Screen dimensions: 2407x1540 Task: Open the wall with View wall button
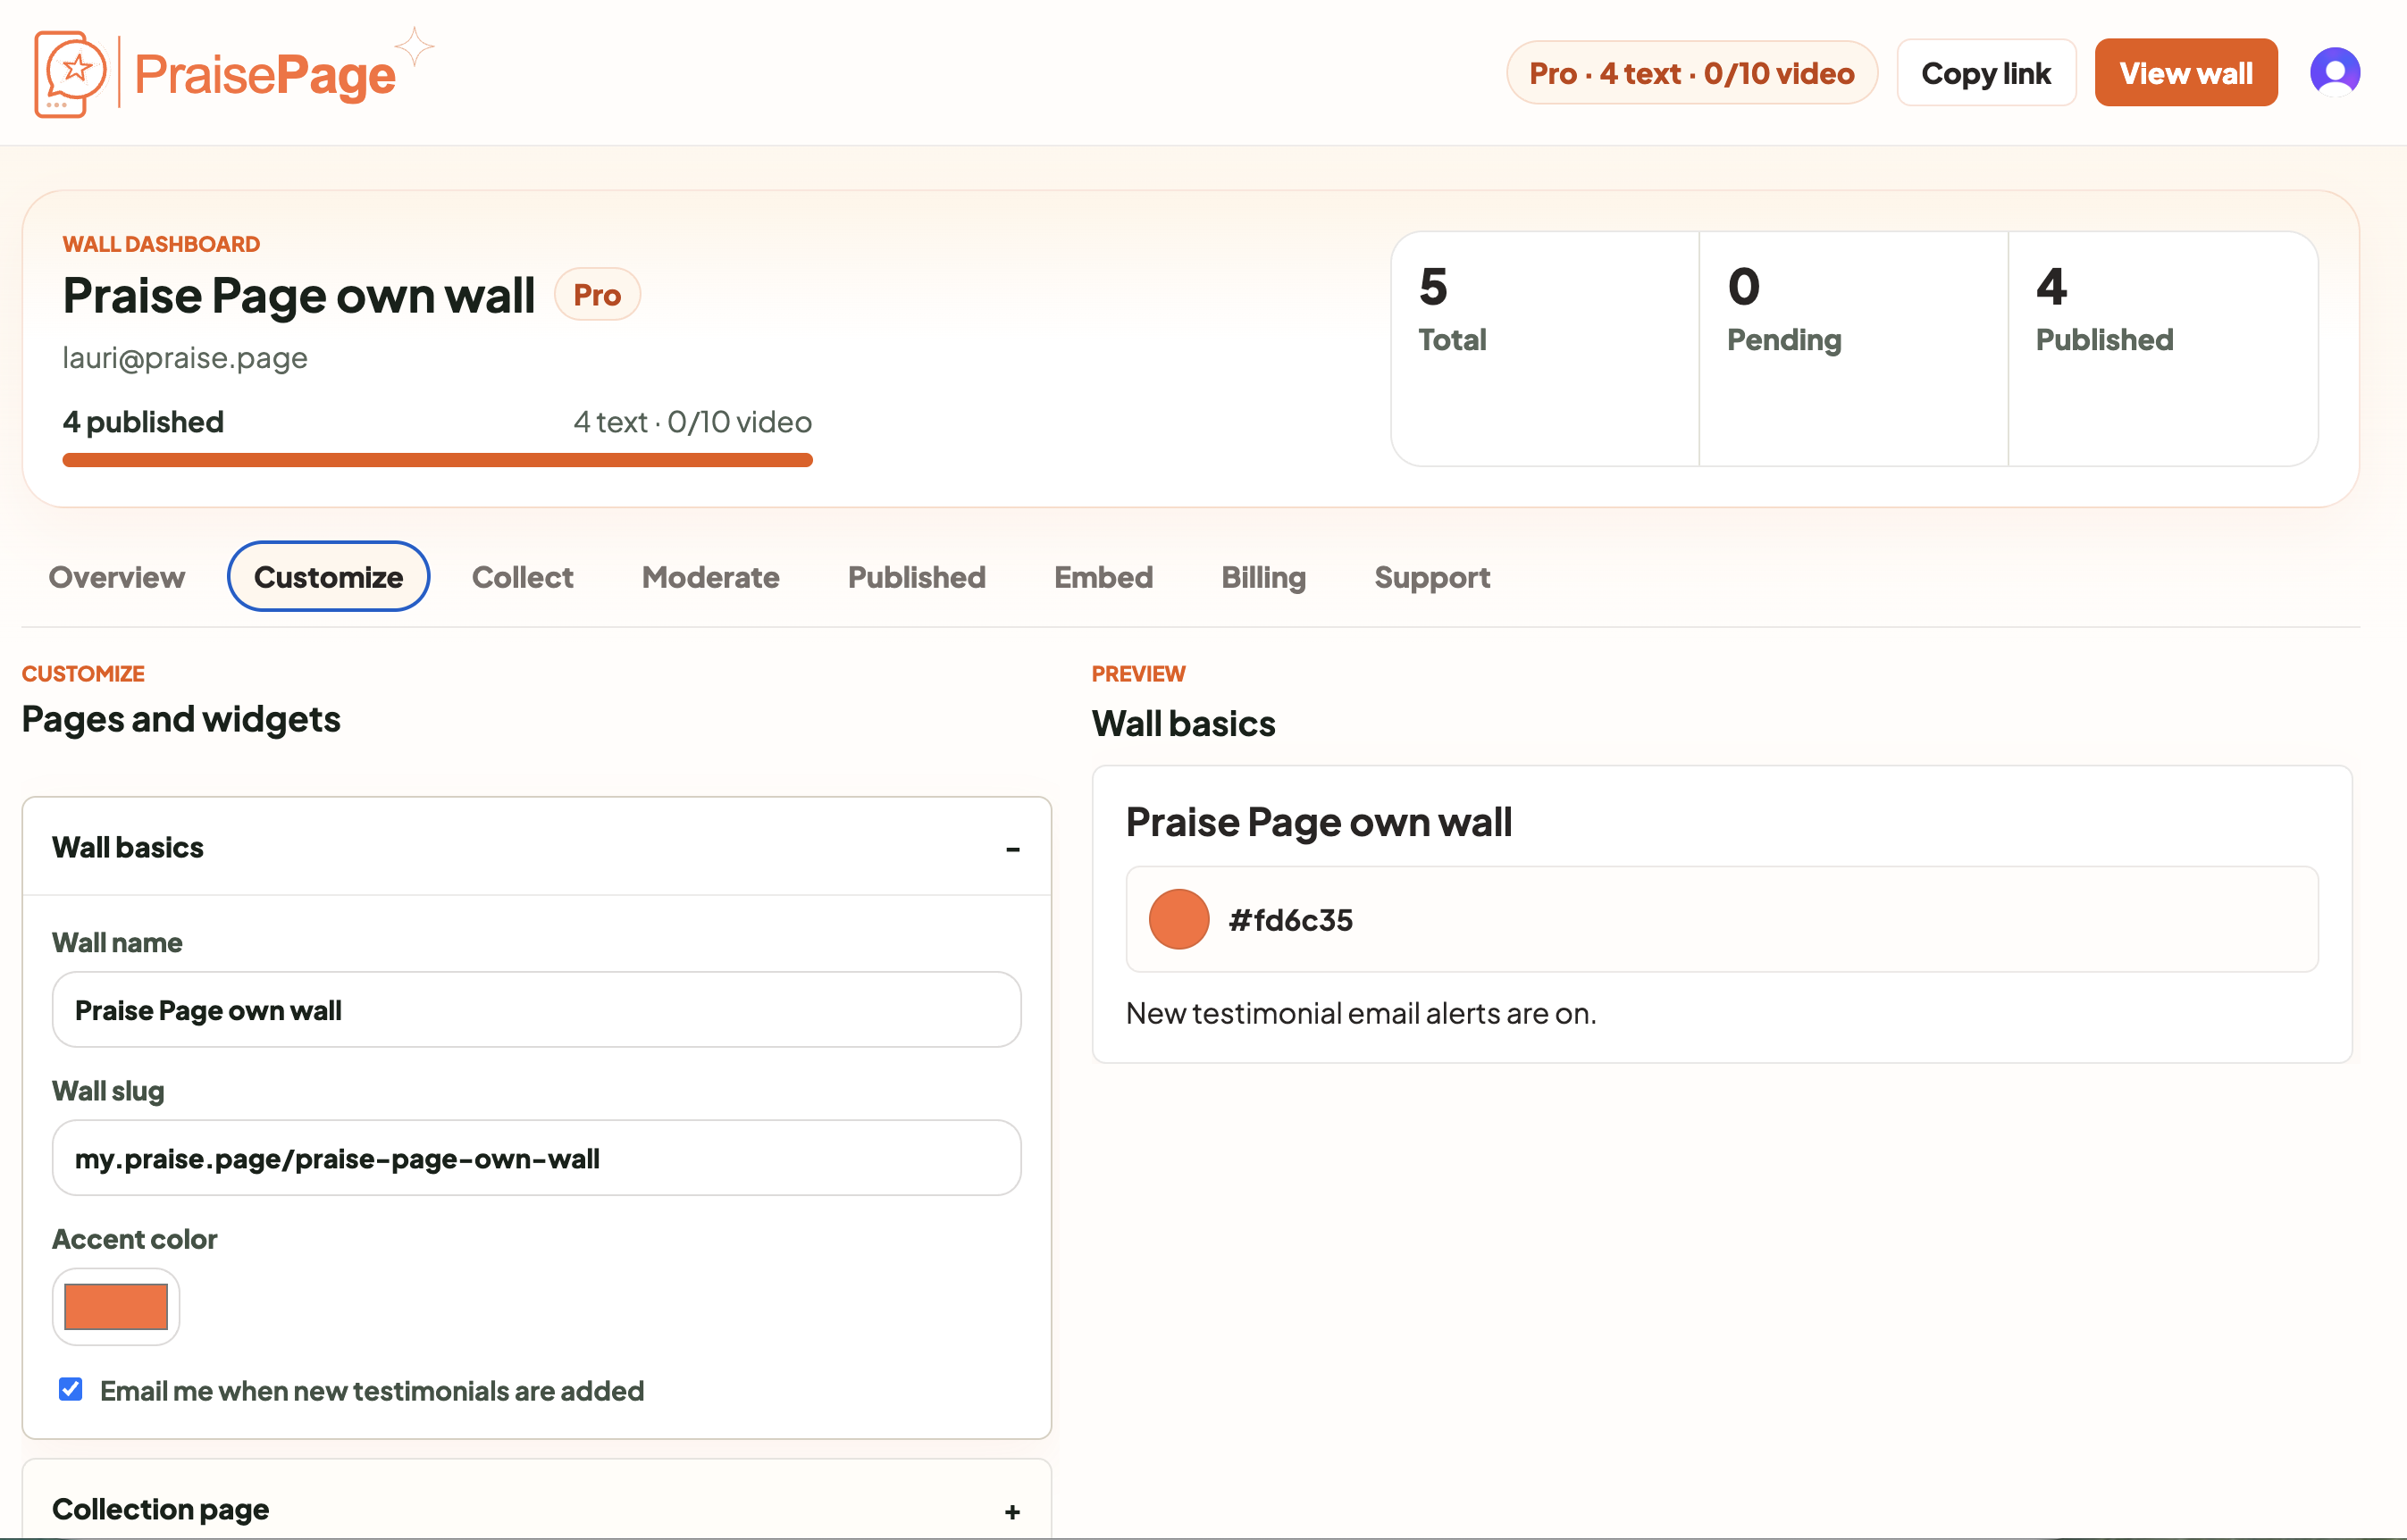click(2186, 73)
